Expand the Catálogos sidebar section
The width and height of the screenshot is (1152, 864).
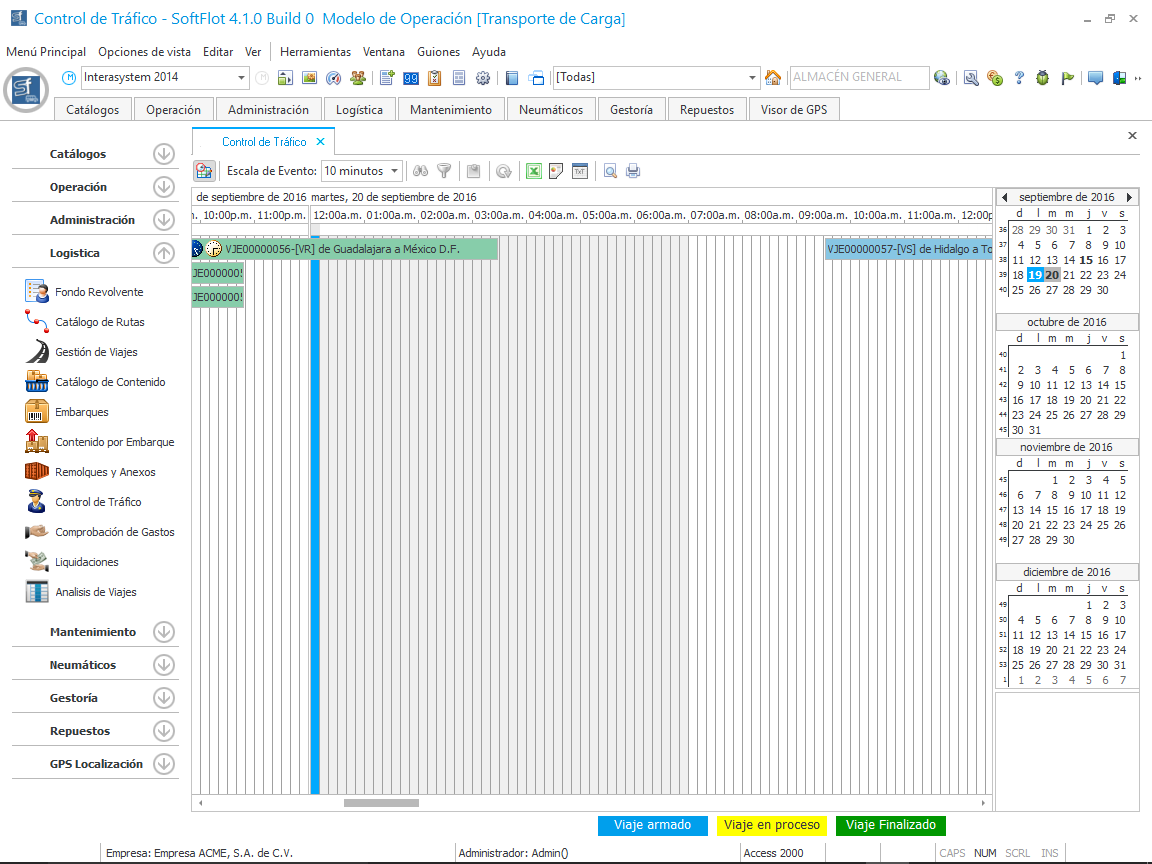click(x=164, y=154)
